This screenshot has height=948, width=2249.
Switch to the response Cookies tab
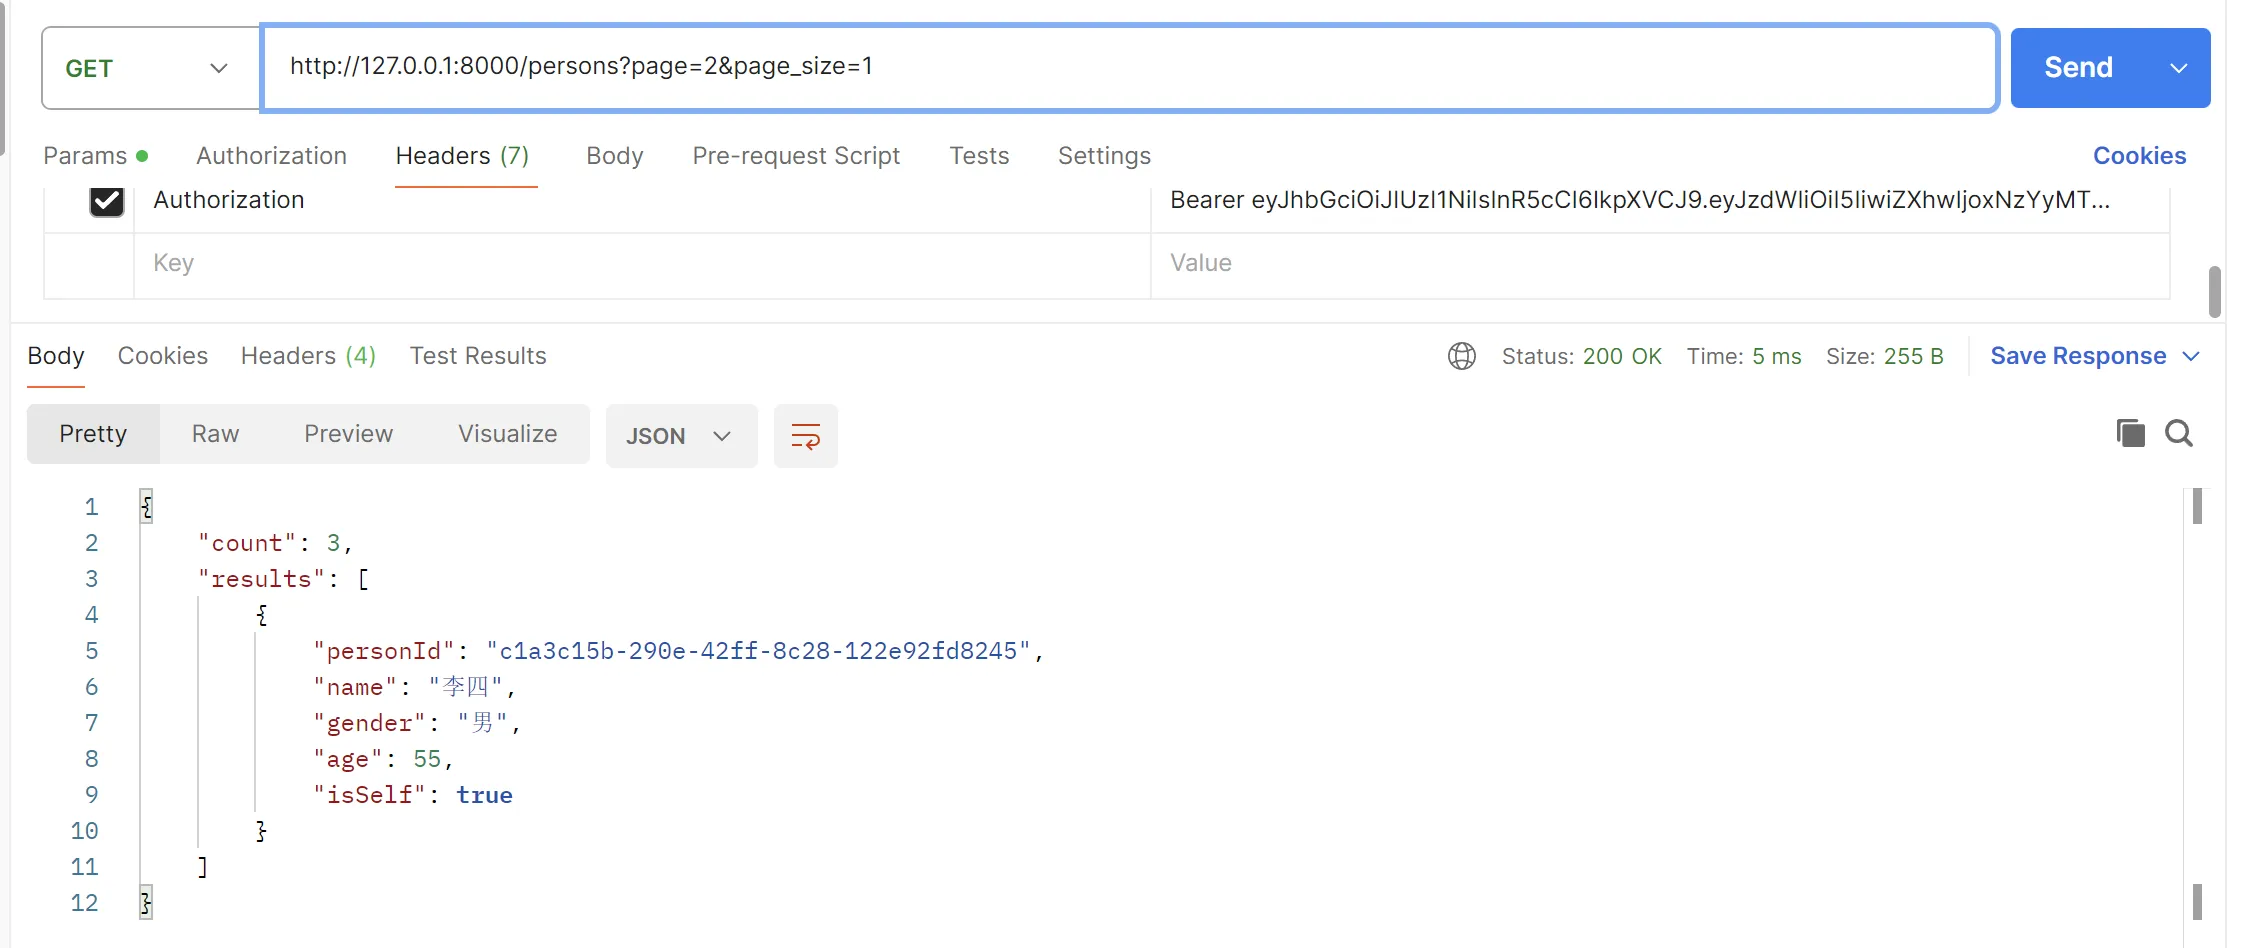click(163, 356)
